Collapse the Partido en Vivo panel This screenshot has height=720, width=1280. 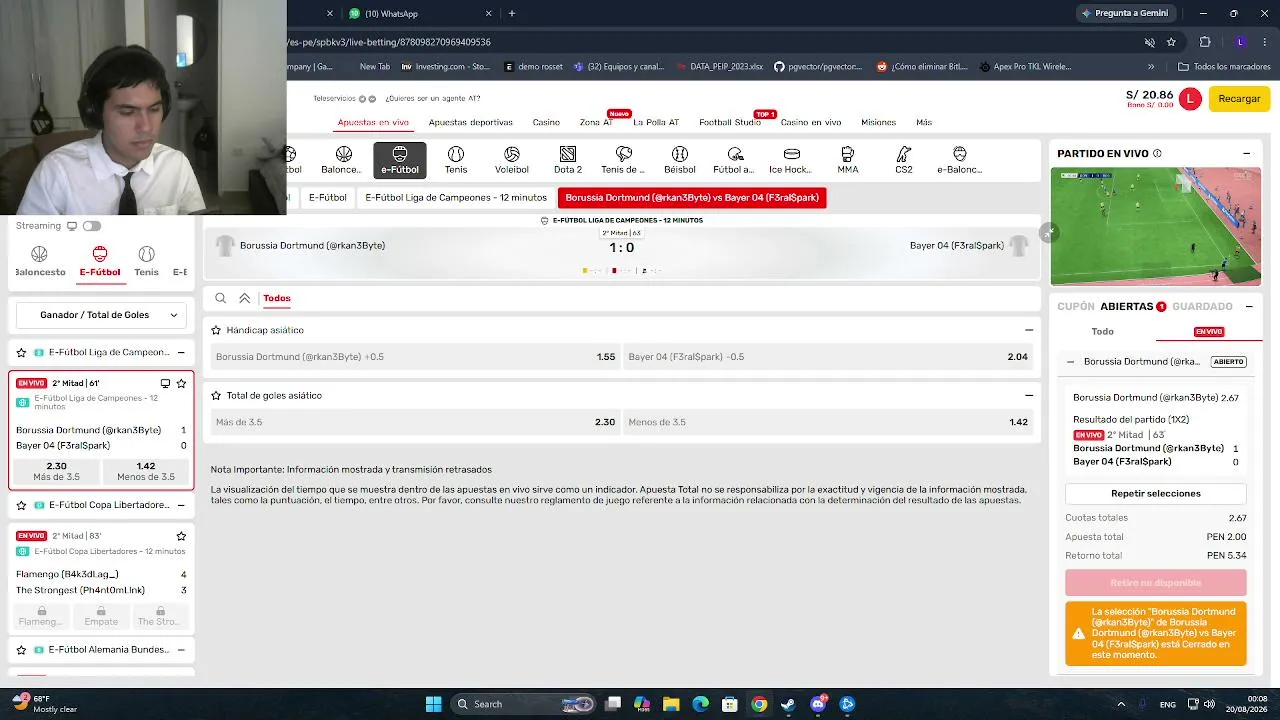tap(1247, 154)
